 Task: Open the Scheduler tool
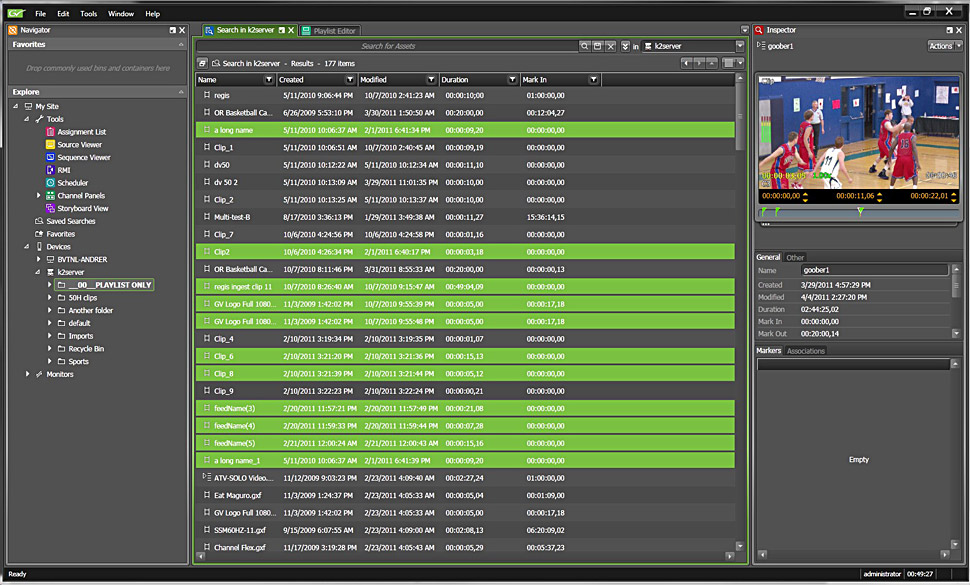click(x=72, y=183)
